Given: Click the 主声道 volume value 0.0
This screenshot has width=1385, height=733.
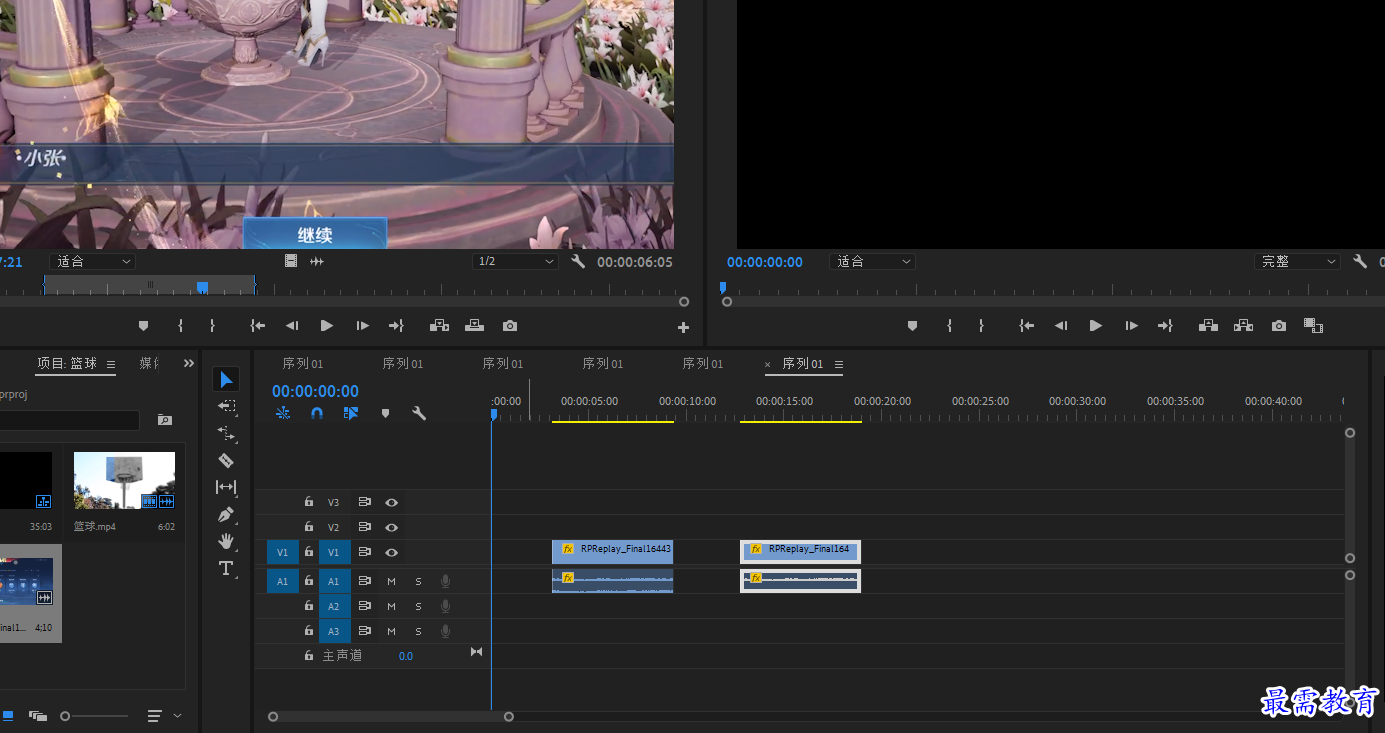Looking at the screenshot, I should coord(406,656).
